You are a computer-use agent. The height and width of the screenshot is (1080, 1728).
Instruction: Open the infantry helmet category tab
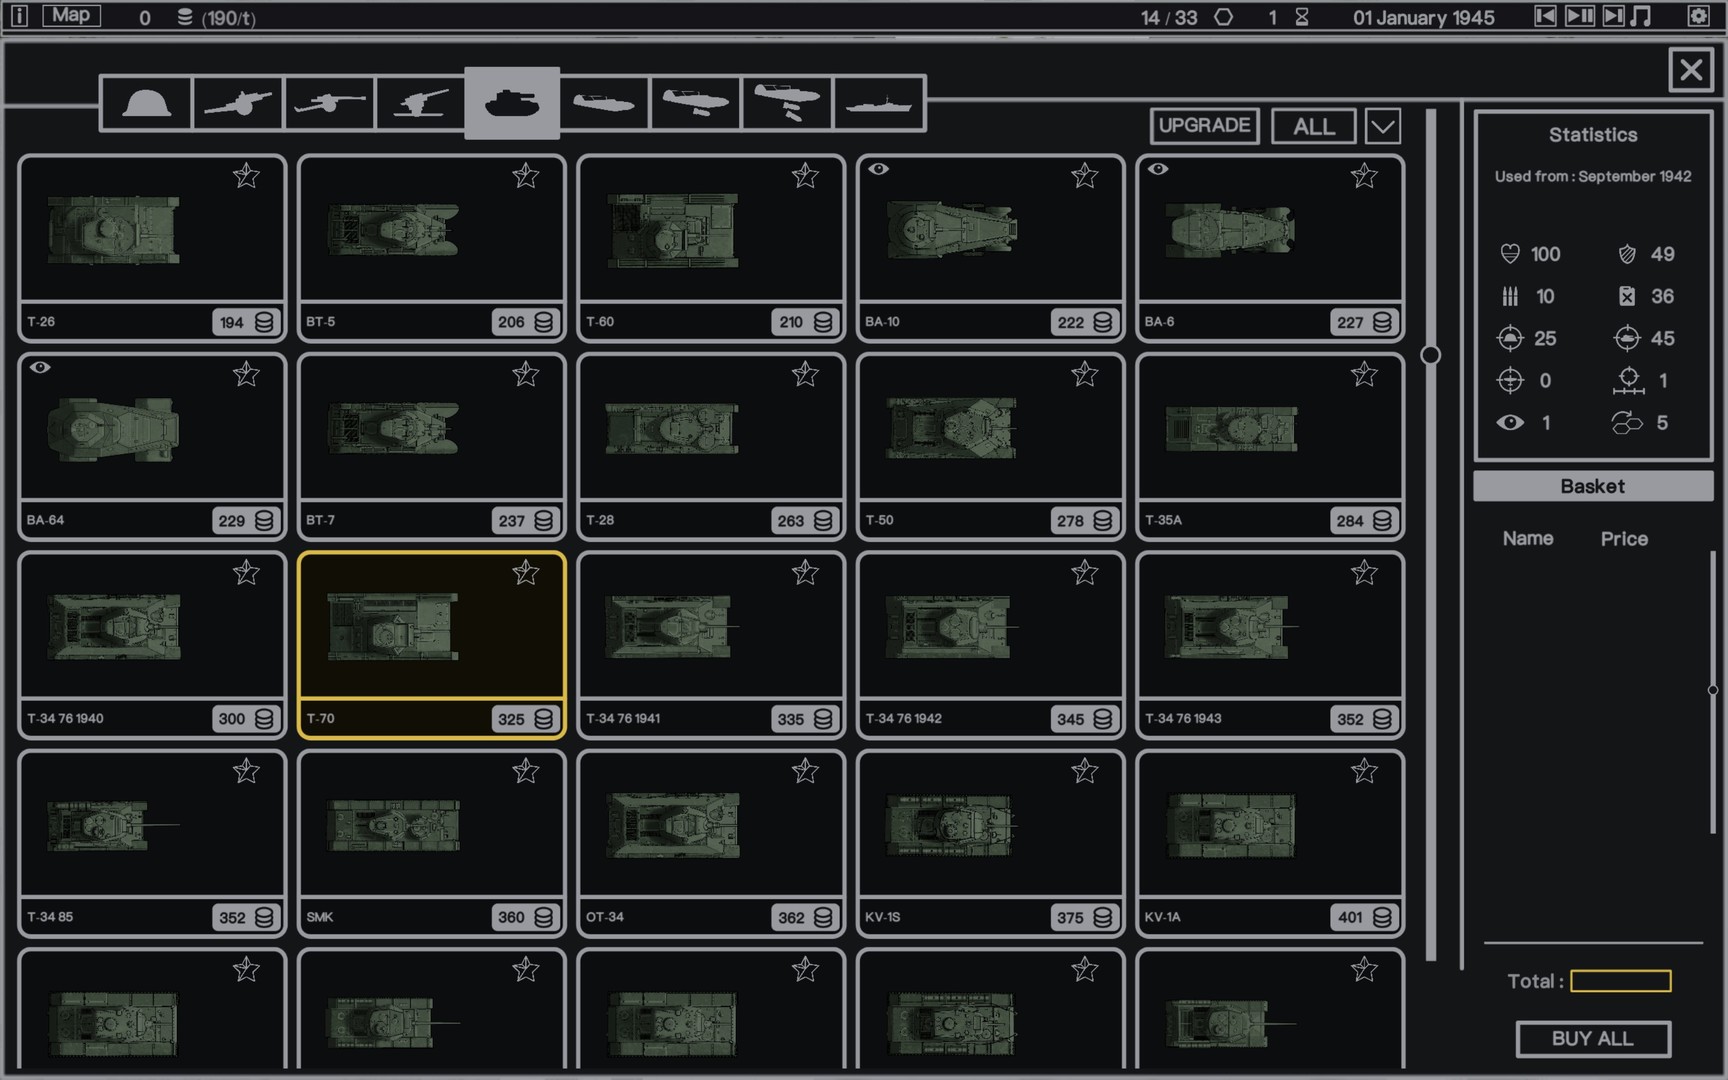(x=146, y=103)
